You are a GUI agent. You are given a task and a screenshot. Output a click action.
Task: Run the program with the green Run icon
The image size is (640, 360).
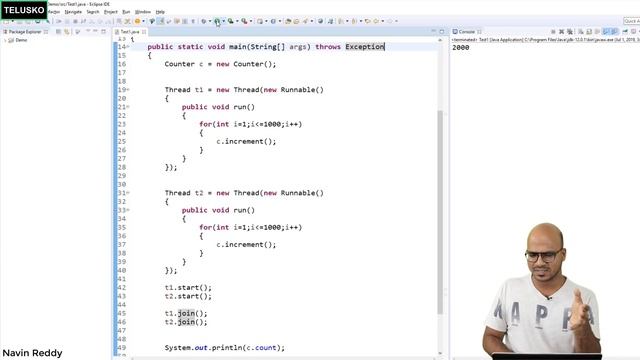point(217,21)
